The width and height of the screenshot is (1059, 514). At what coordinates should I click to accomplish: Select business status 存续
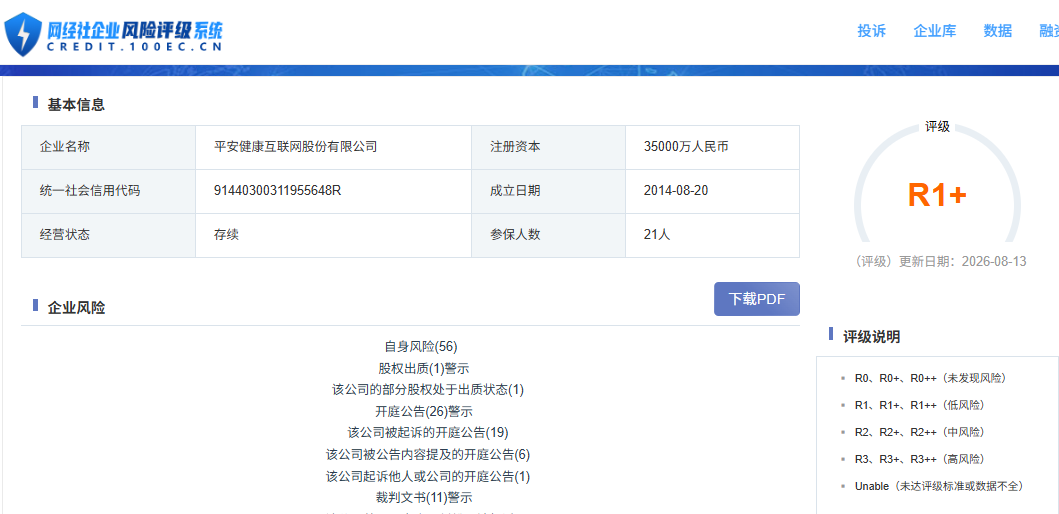[226, 235]
